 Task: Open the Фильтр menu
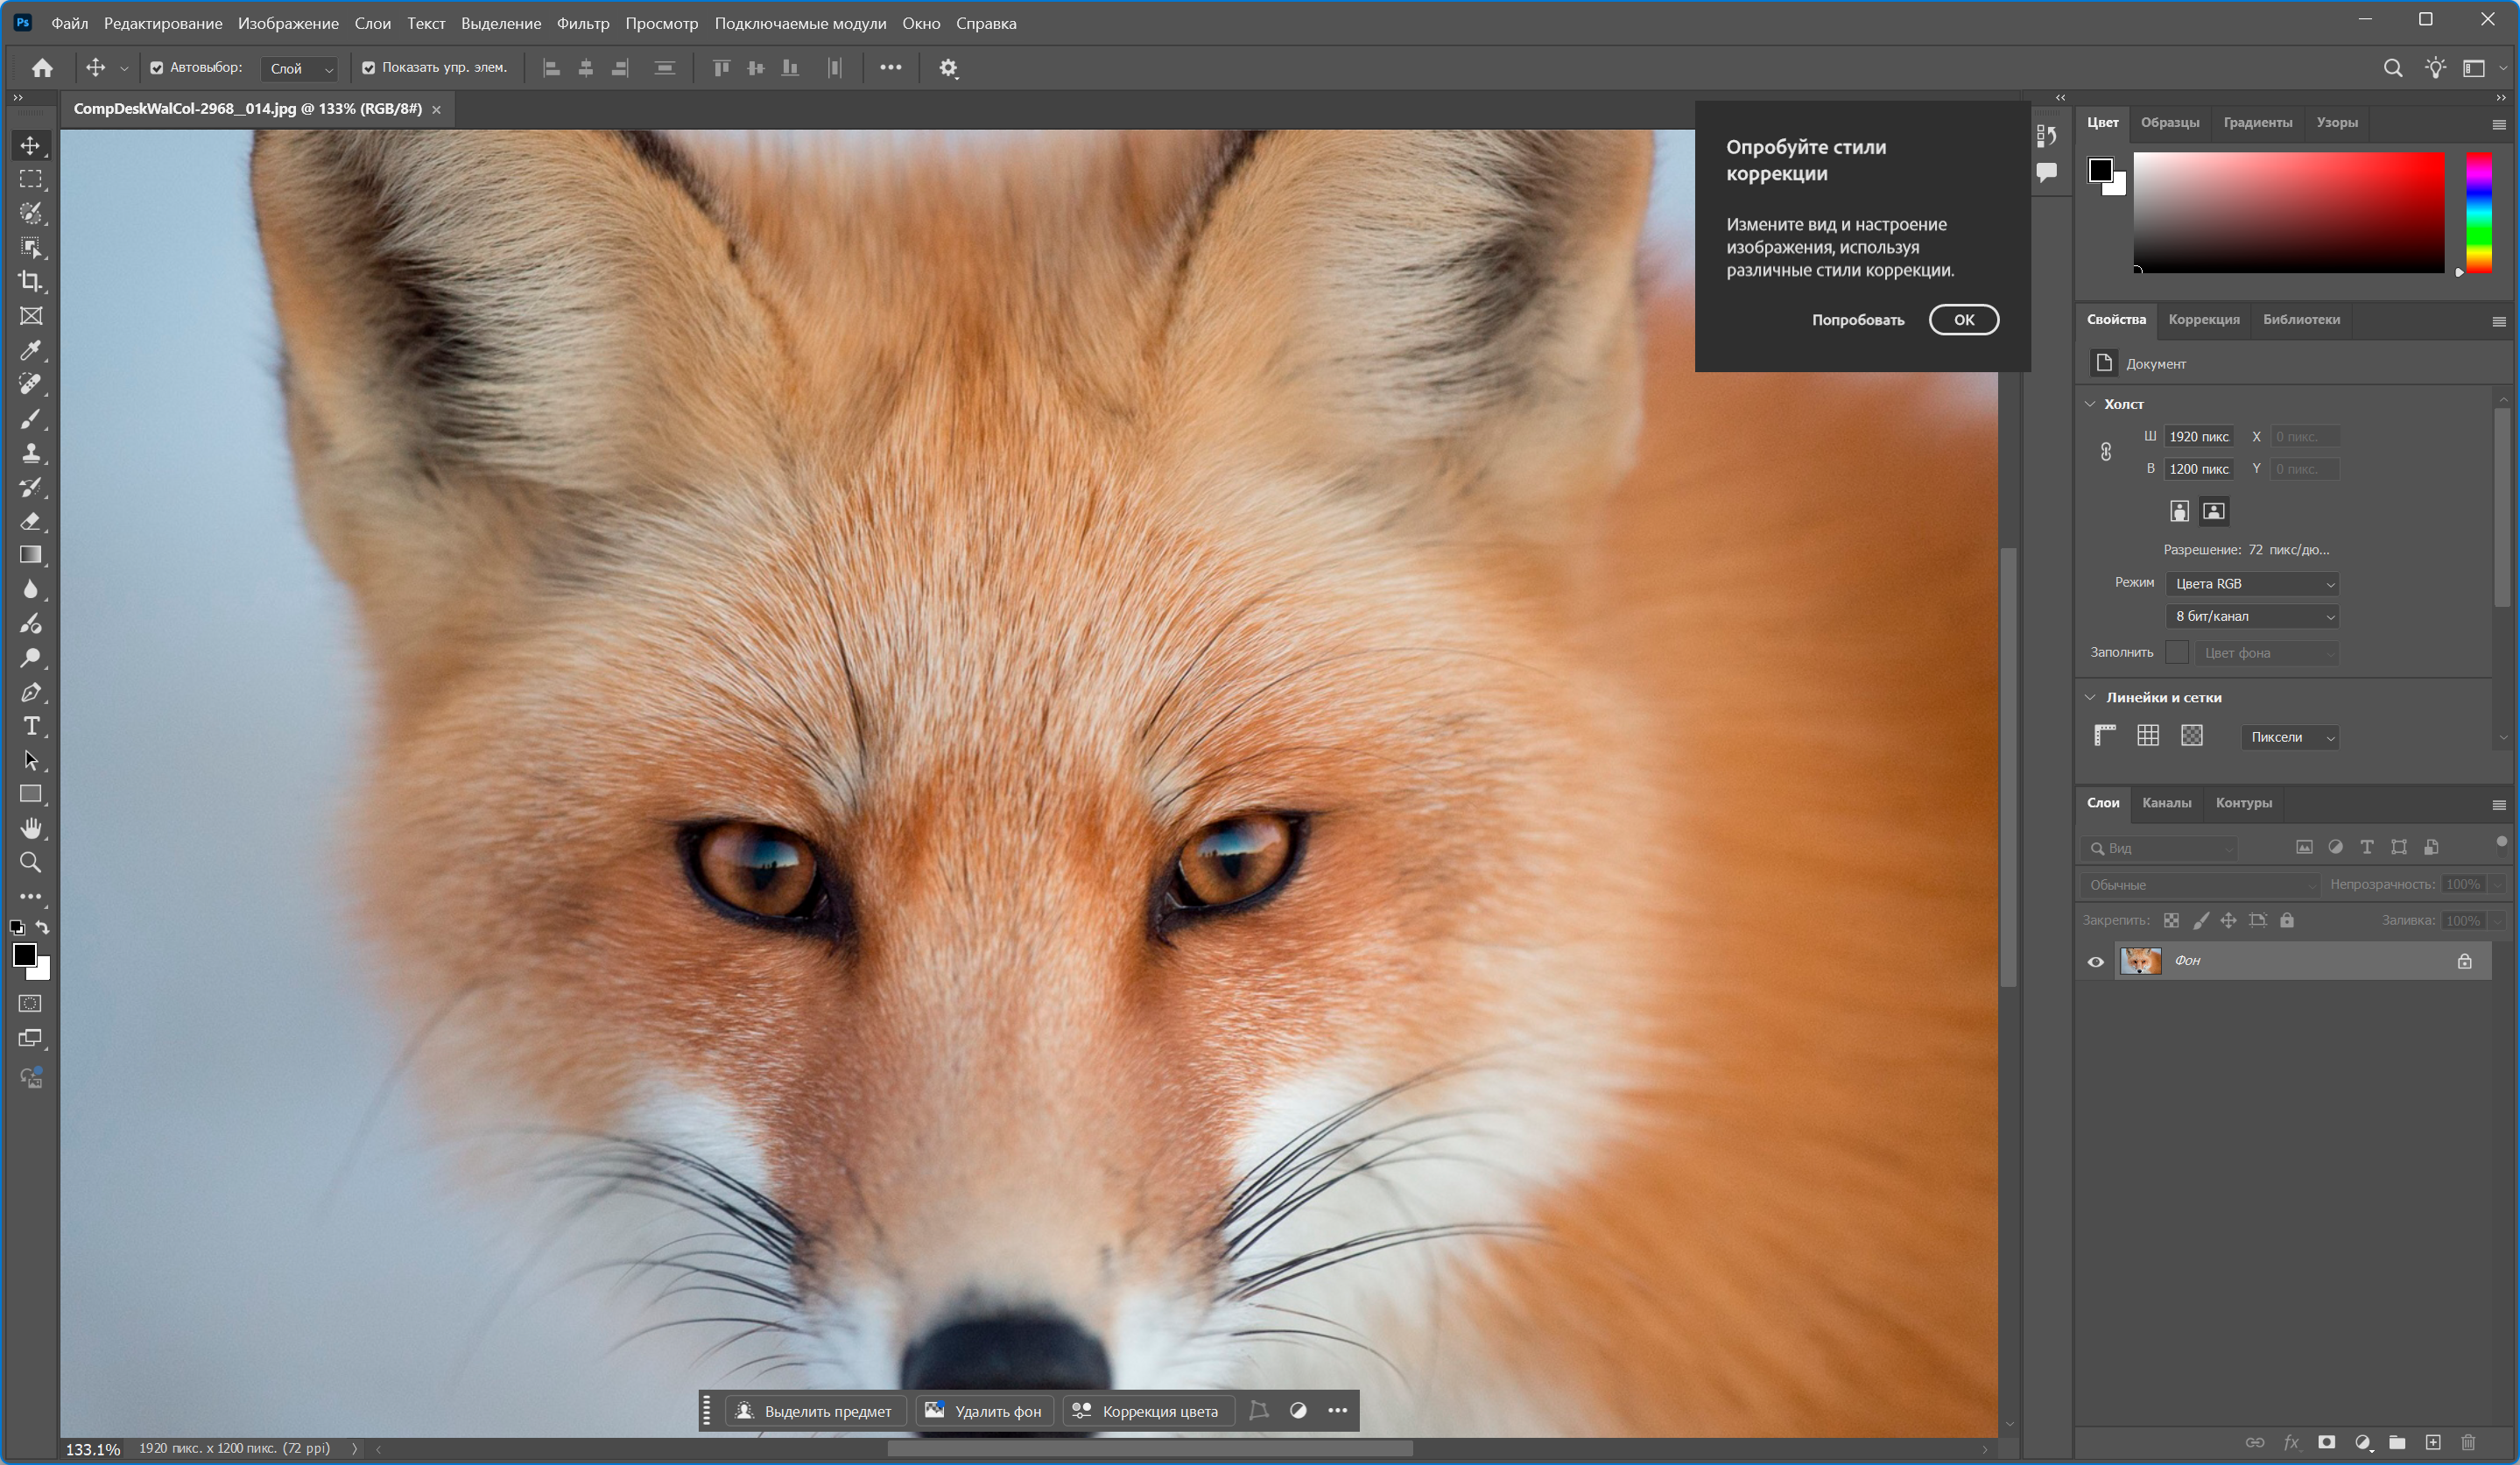(582, 23)
